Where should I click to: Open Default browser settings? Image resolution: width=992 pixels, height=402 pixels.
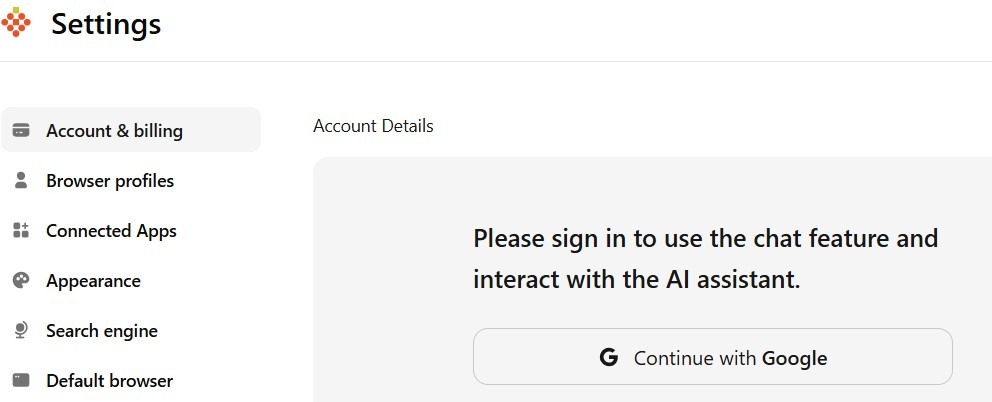[x=109, y=381]
